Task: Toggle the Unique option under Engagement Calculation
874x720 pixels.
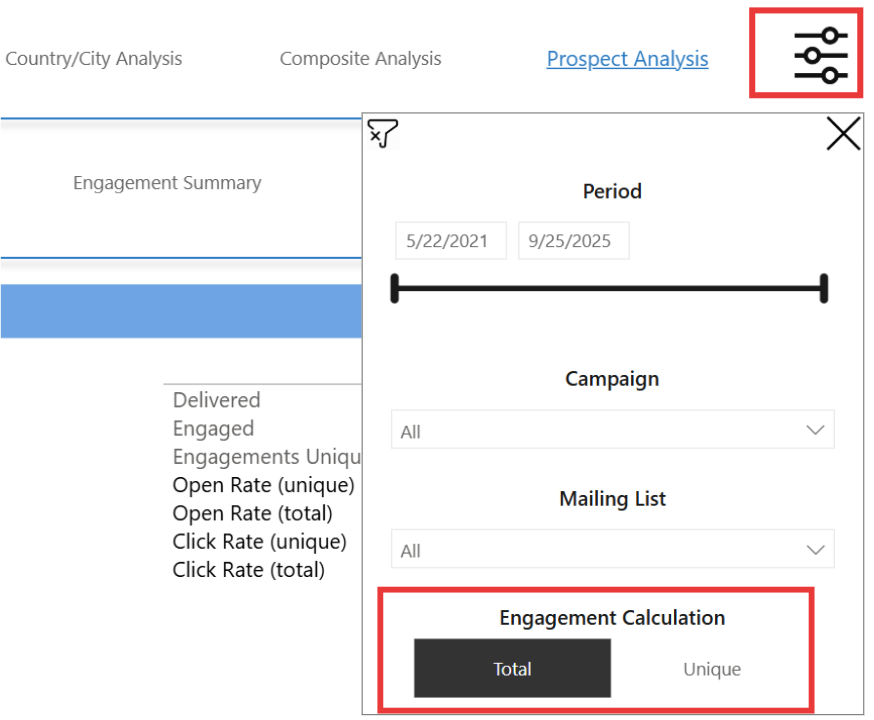Action: coord(711,668)
